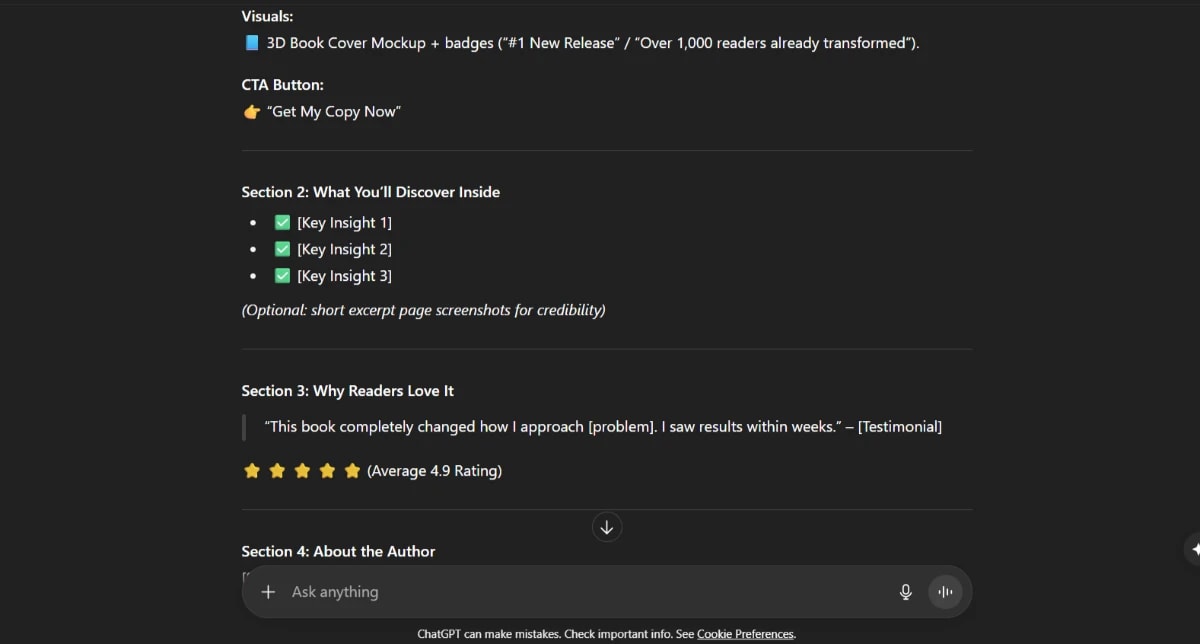This screenshot has width=1200, height=644.
Task: Click the Section 4 About the Author heading
Action: click(337, 551)
